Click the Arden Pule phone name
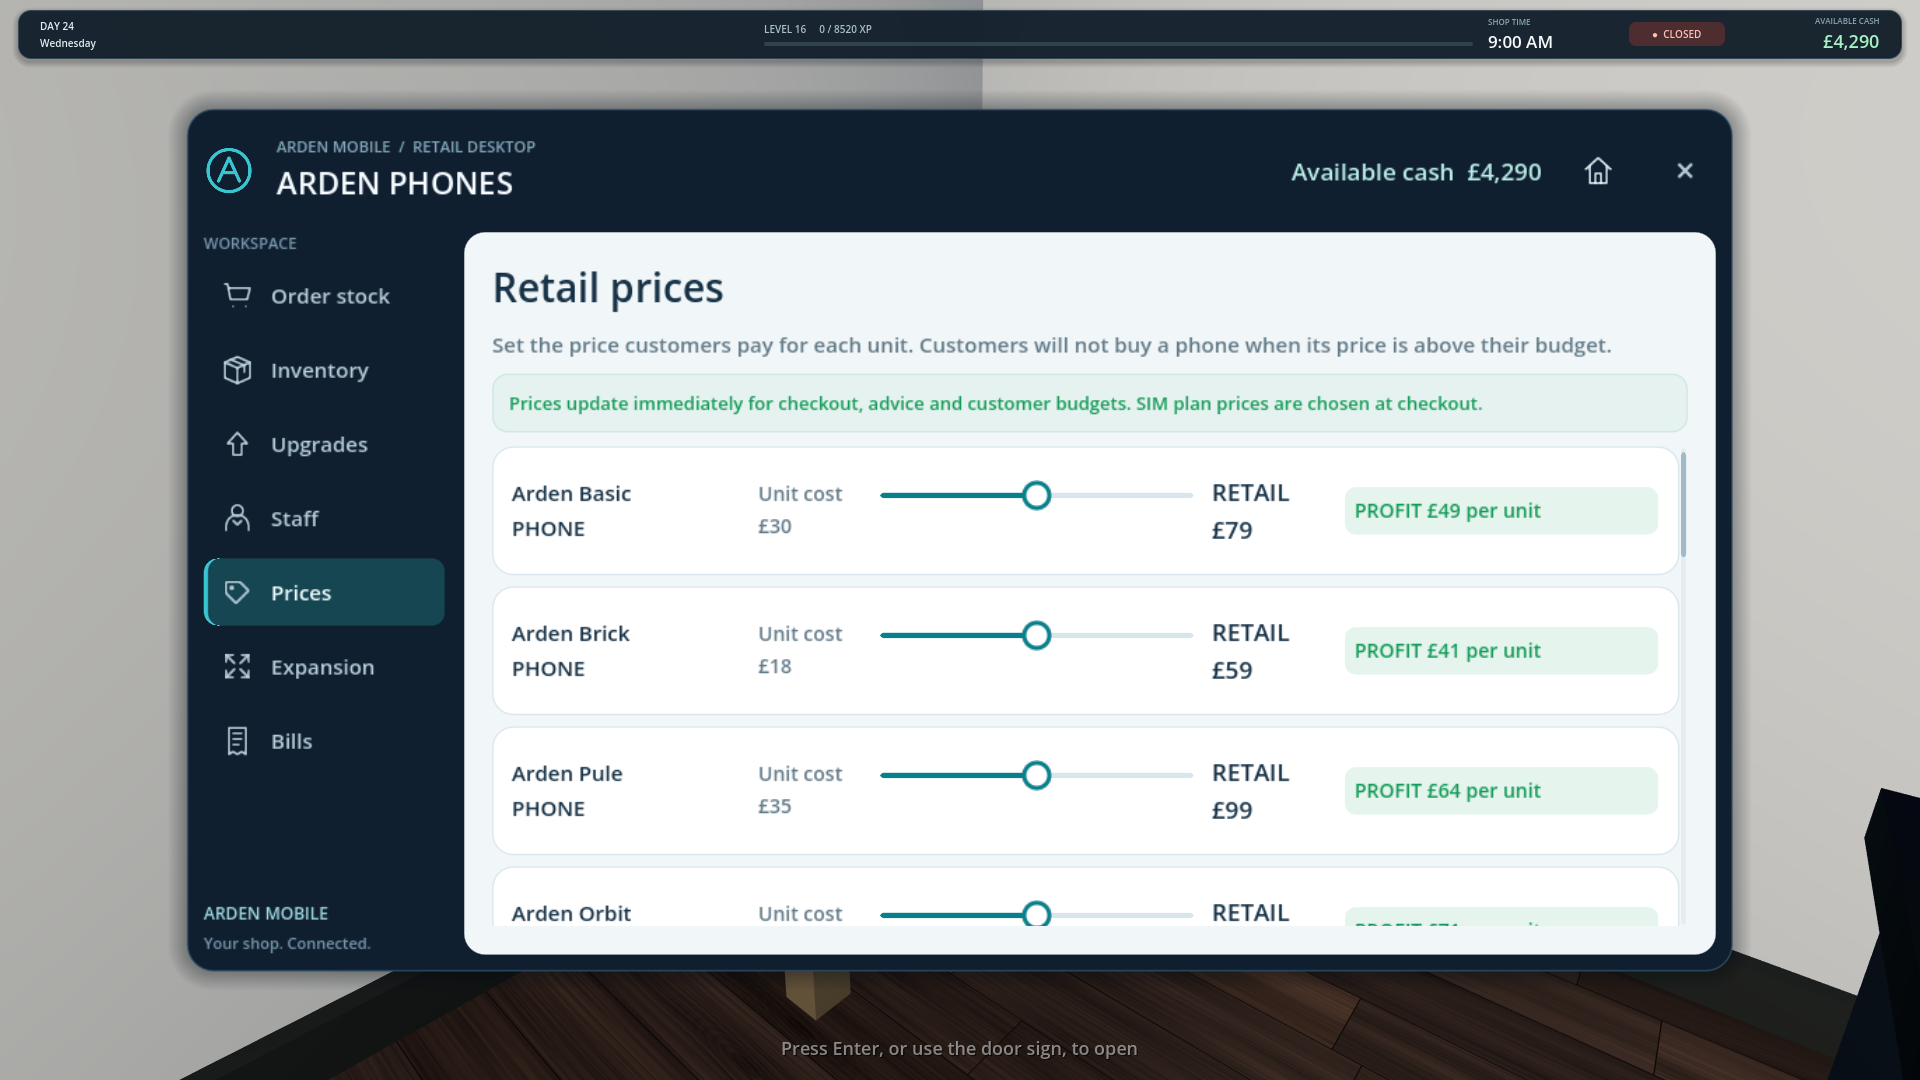This screenshot has height=1080, width=1920. point(567,774)
